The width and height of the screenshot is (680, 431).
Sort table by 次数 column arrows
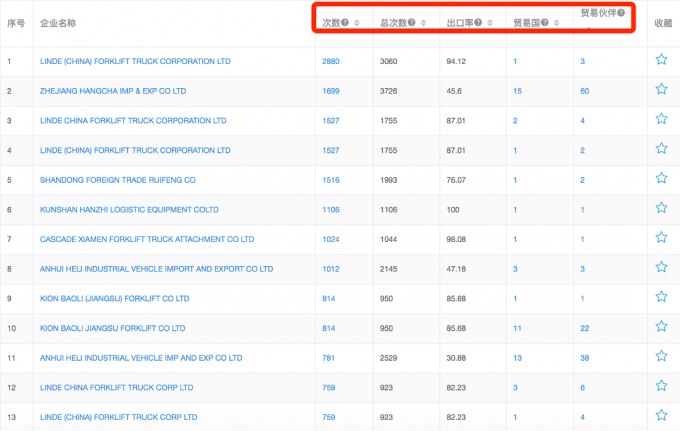[x=356, y=23]
